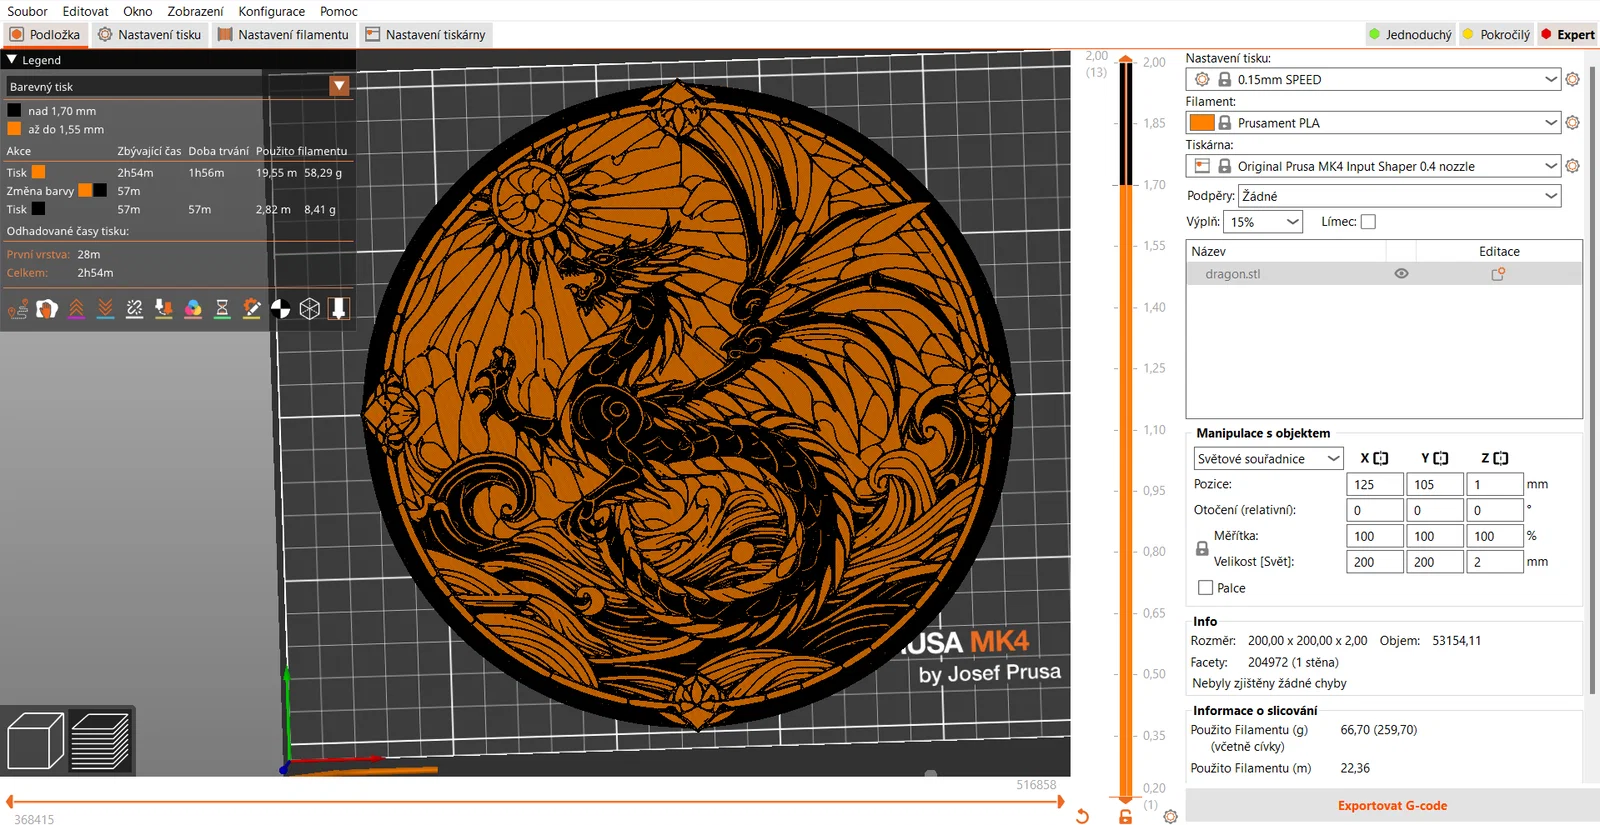The image size is (1600, 825).
Task: Click edit icon on dragon.stl row
Action: (x=1498, y=274)
